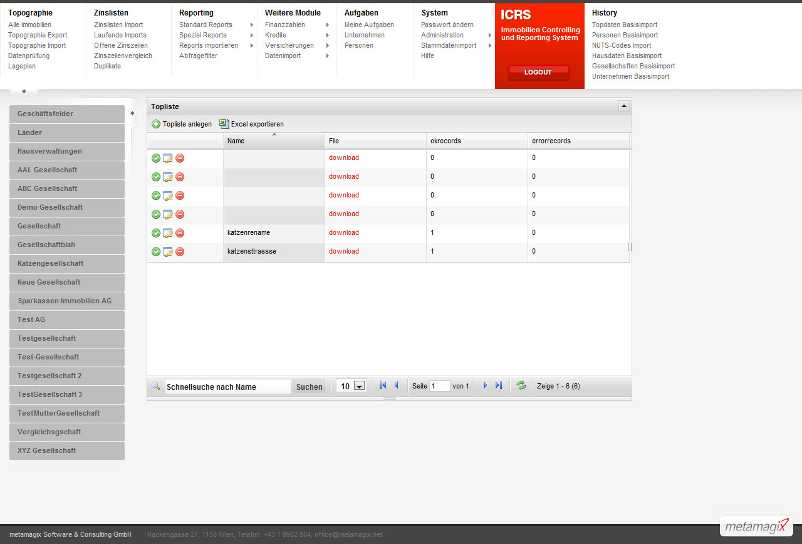Click the green confirm icon in katzenstrasse row
Screen dimensions: 802x544
click(x=156, y=252)
